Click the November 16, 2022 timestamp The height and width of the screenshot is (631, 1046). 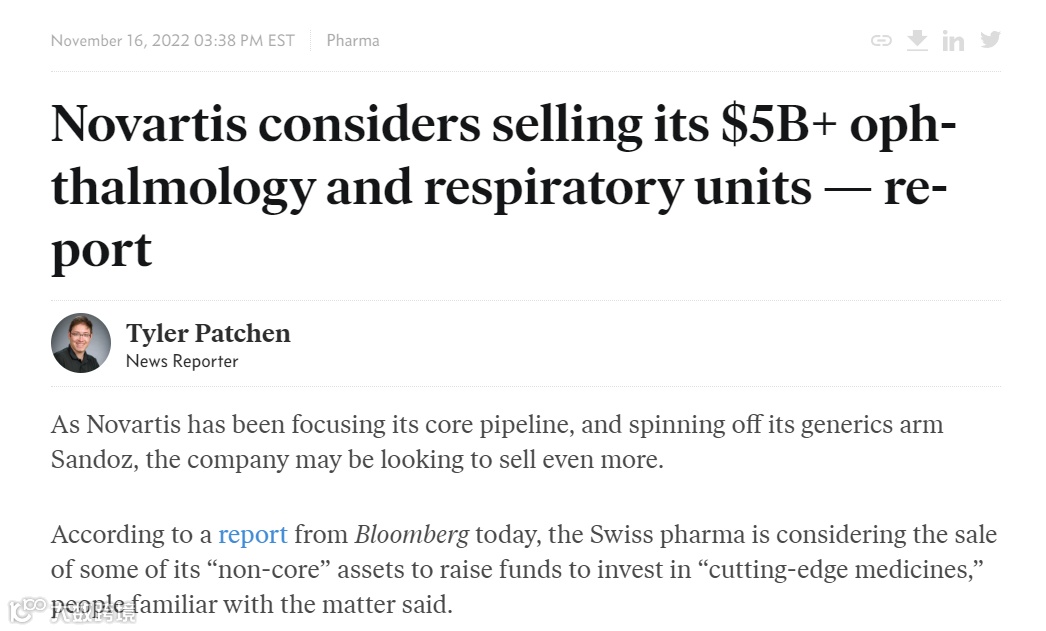click(173, 41)
